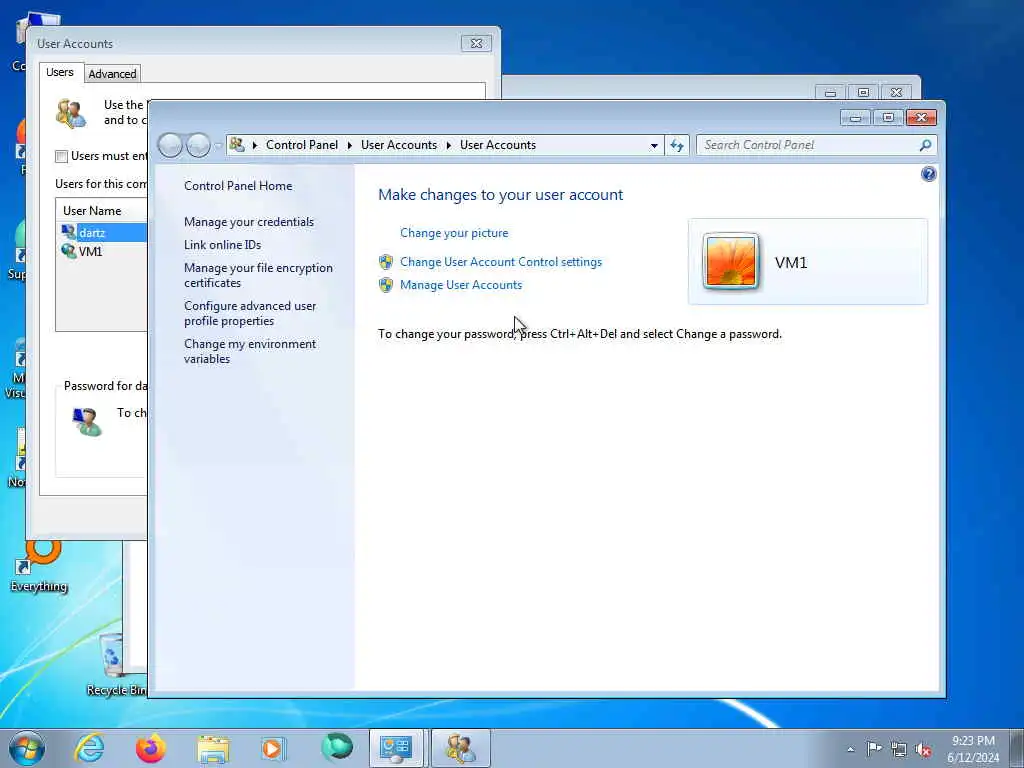Open the Start menu

27,748
